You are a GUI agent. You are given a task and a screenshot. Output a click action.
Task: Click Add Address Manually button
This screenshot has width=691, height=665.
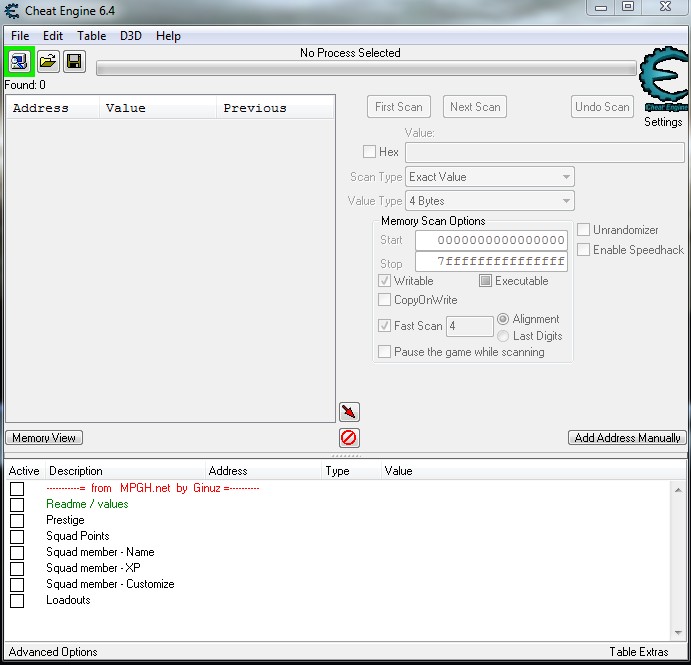point(627,438)
